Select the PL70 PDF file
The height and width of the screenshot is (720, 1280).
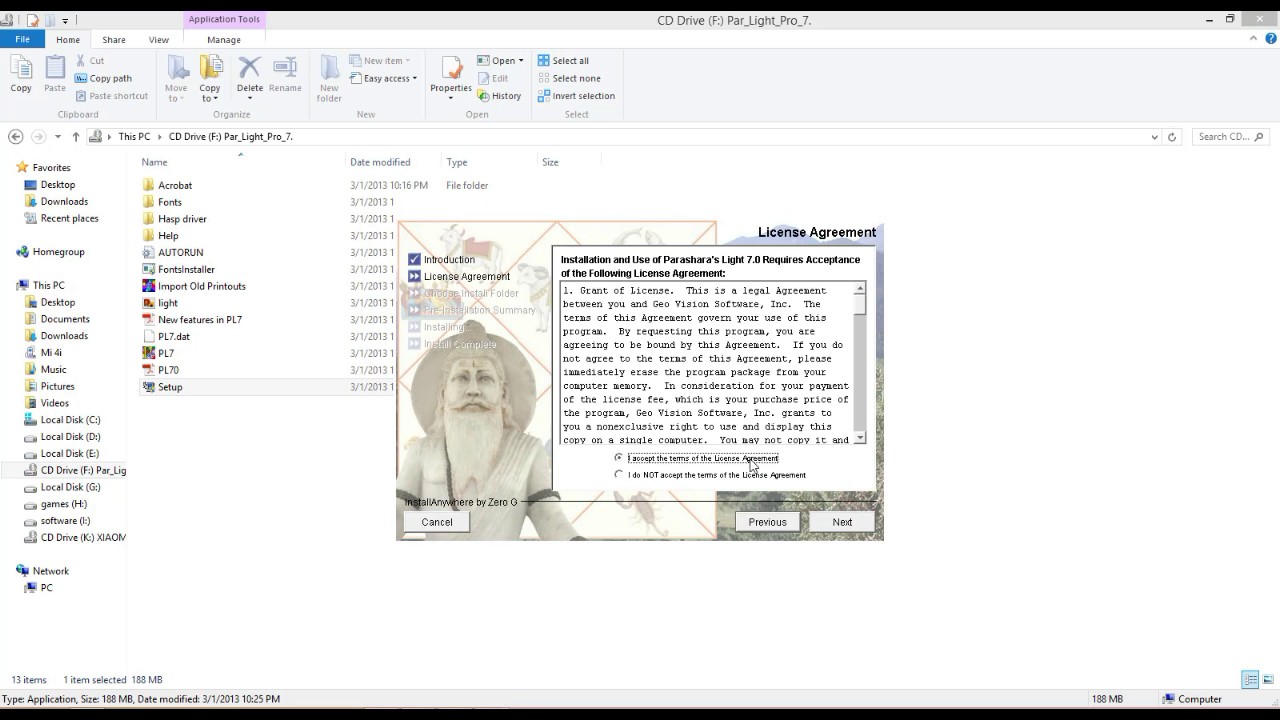(168, 370)
